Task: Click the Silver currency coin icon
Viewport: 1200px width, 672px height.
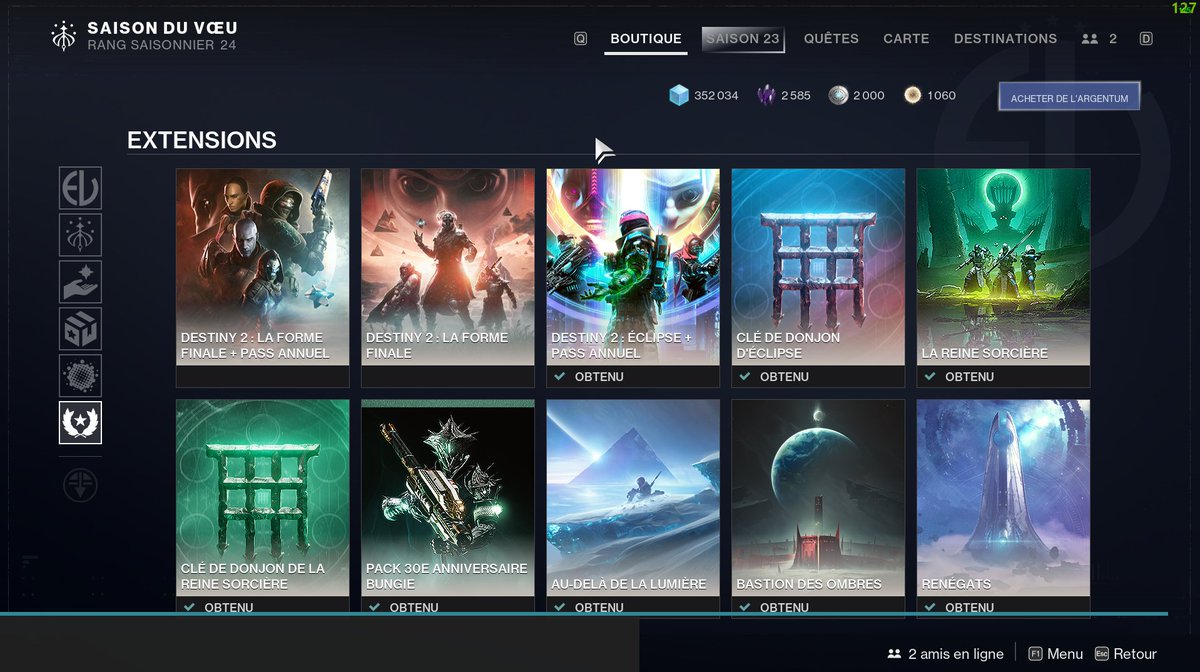Action: click(838, 95)
